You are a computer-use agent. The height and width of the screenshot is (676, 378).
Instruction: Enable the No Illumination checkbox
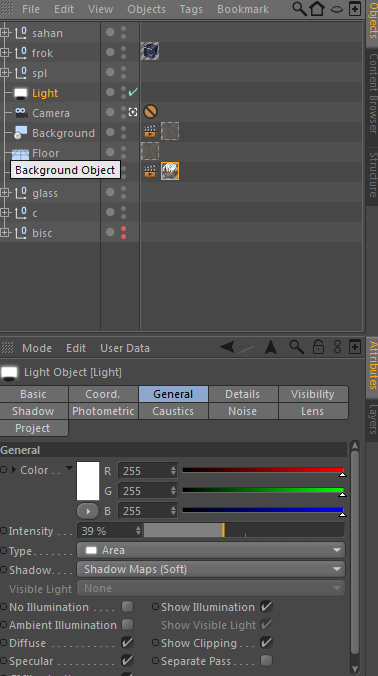pyautogui.click(x=127, y=607)
